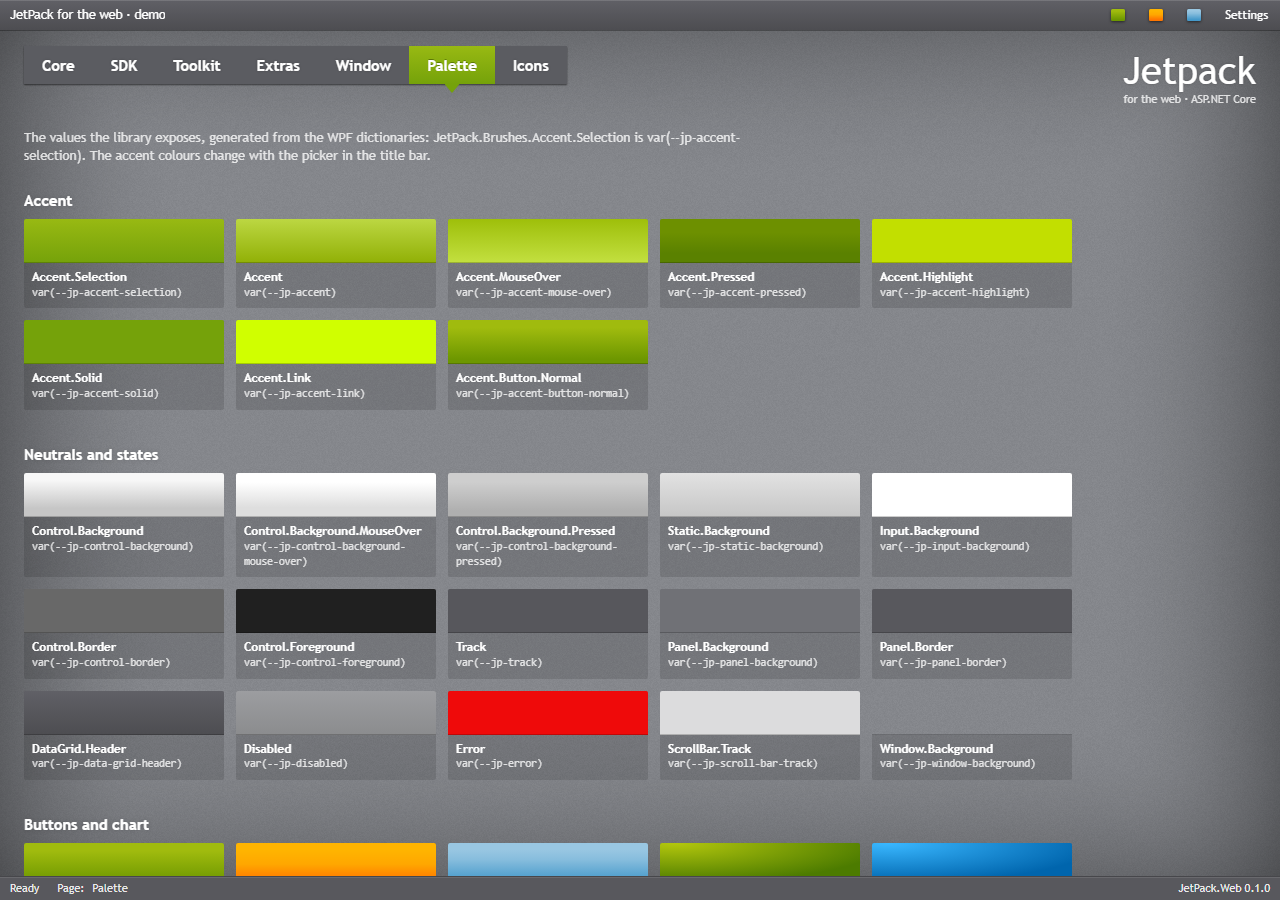Switch to the Core tab

click(x=58, y=66)
